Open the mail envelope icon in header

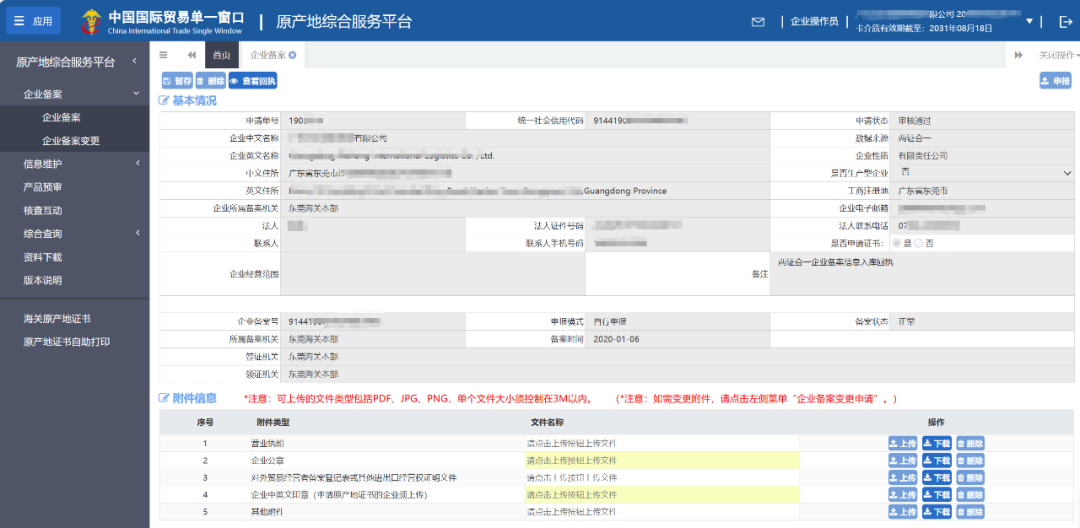click(758, 21)
